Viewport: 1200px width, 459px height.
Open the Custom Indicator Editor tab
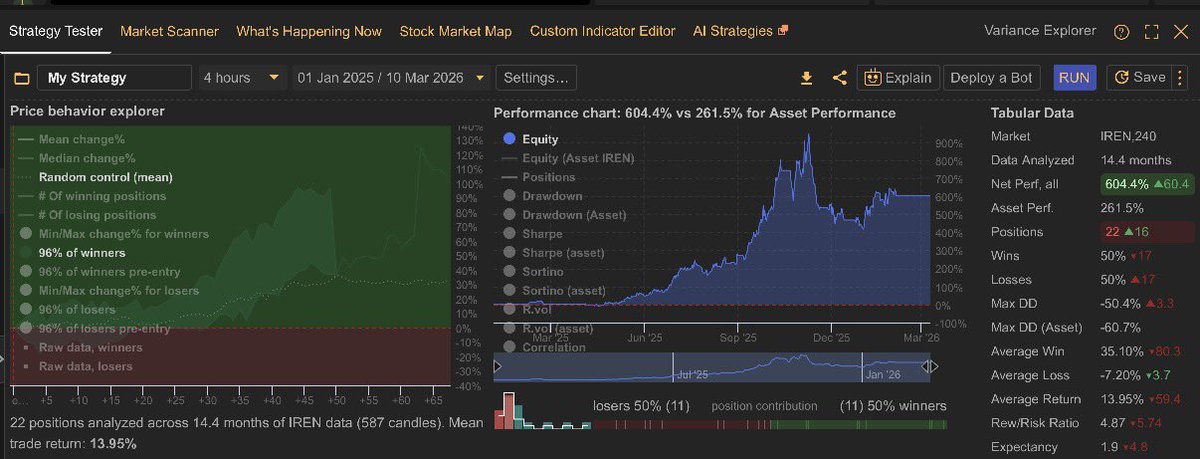coord(602,31)
